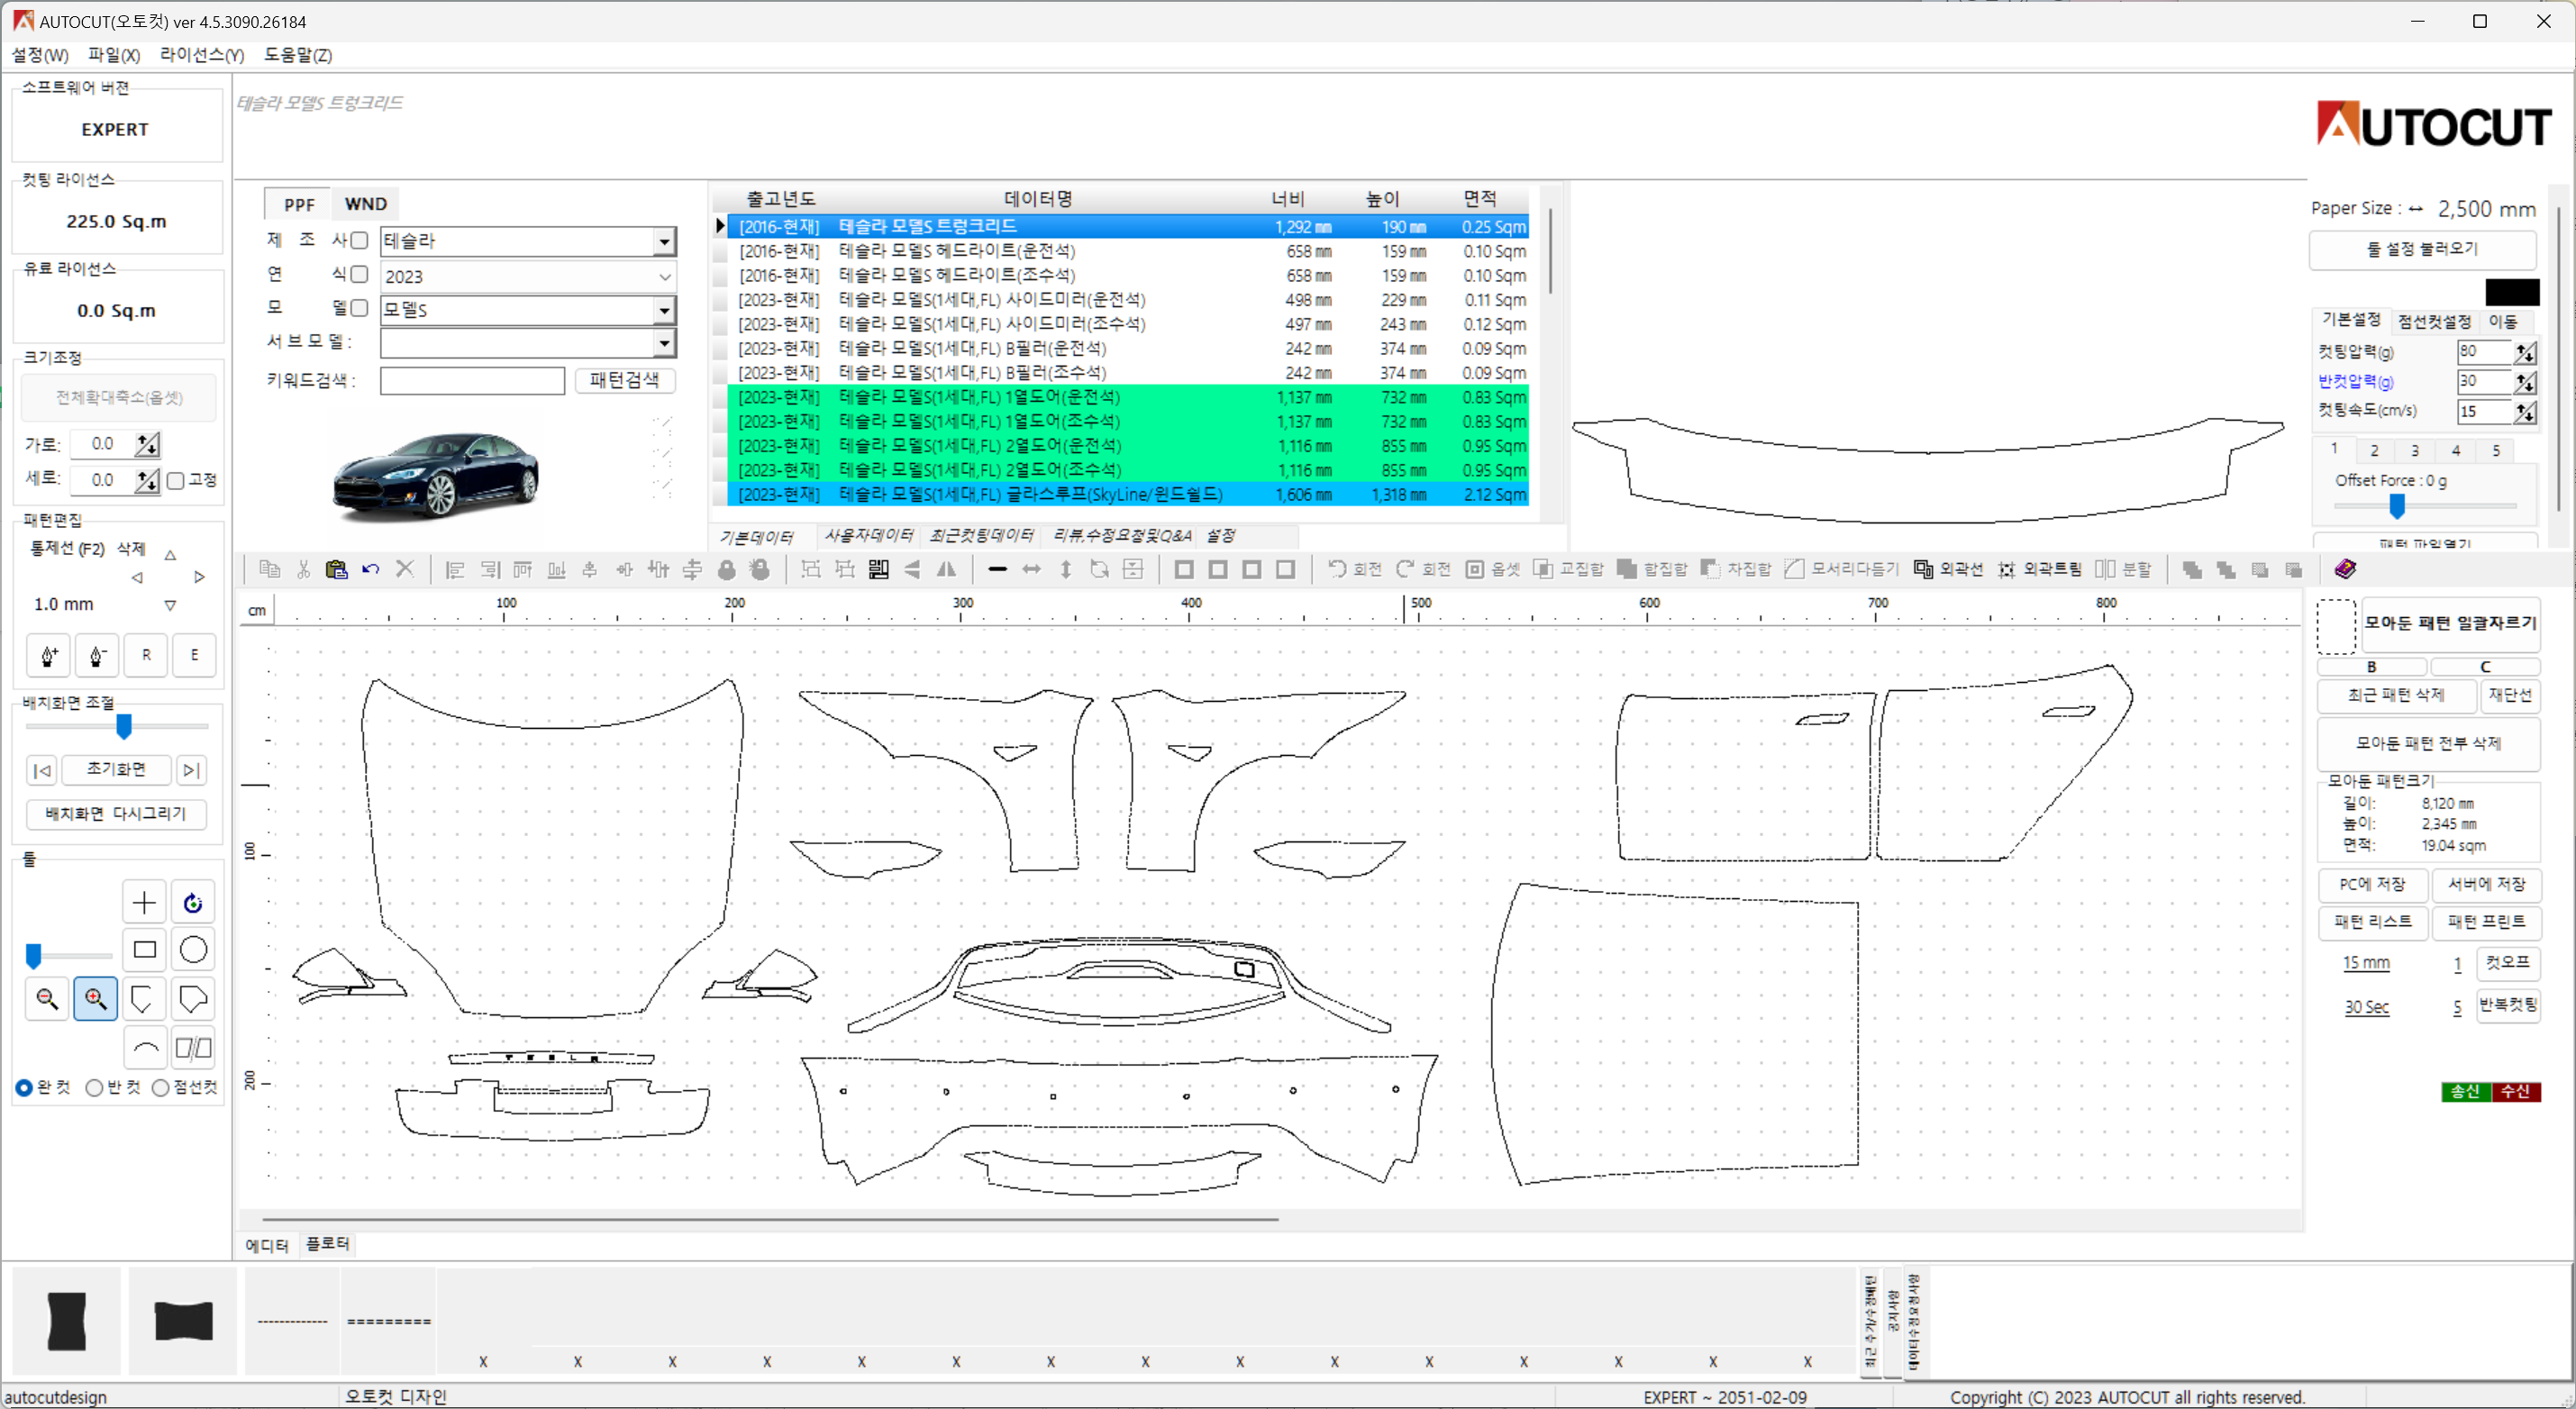
Task: Open the 서브모델 submodel dropdown
Action: click(x=665, y=344)
